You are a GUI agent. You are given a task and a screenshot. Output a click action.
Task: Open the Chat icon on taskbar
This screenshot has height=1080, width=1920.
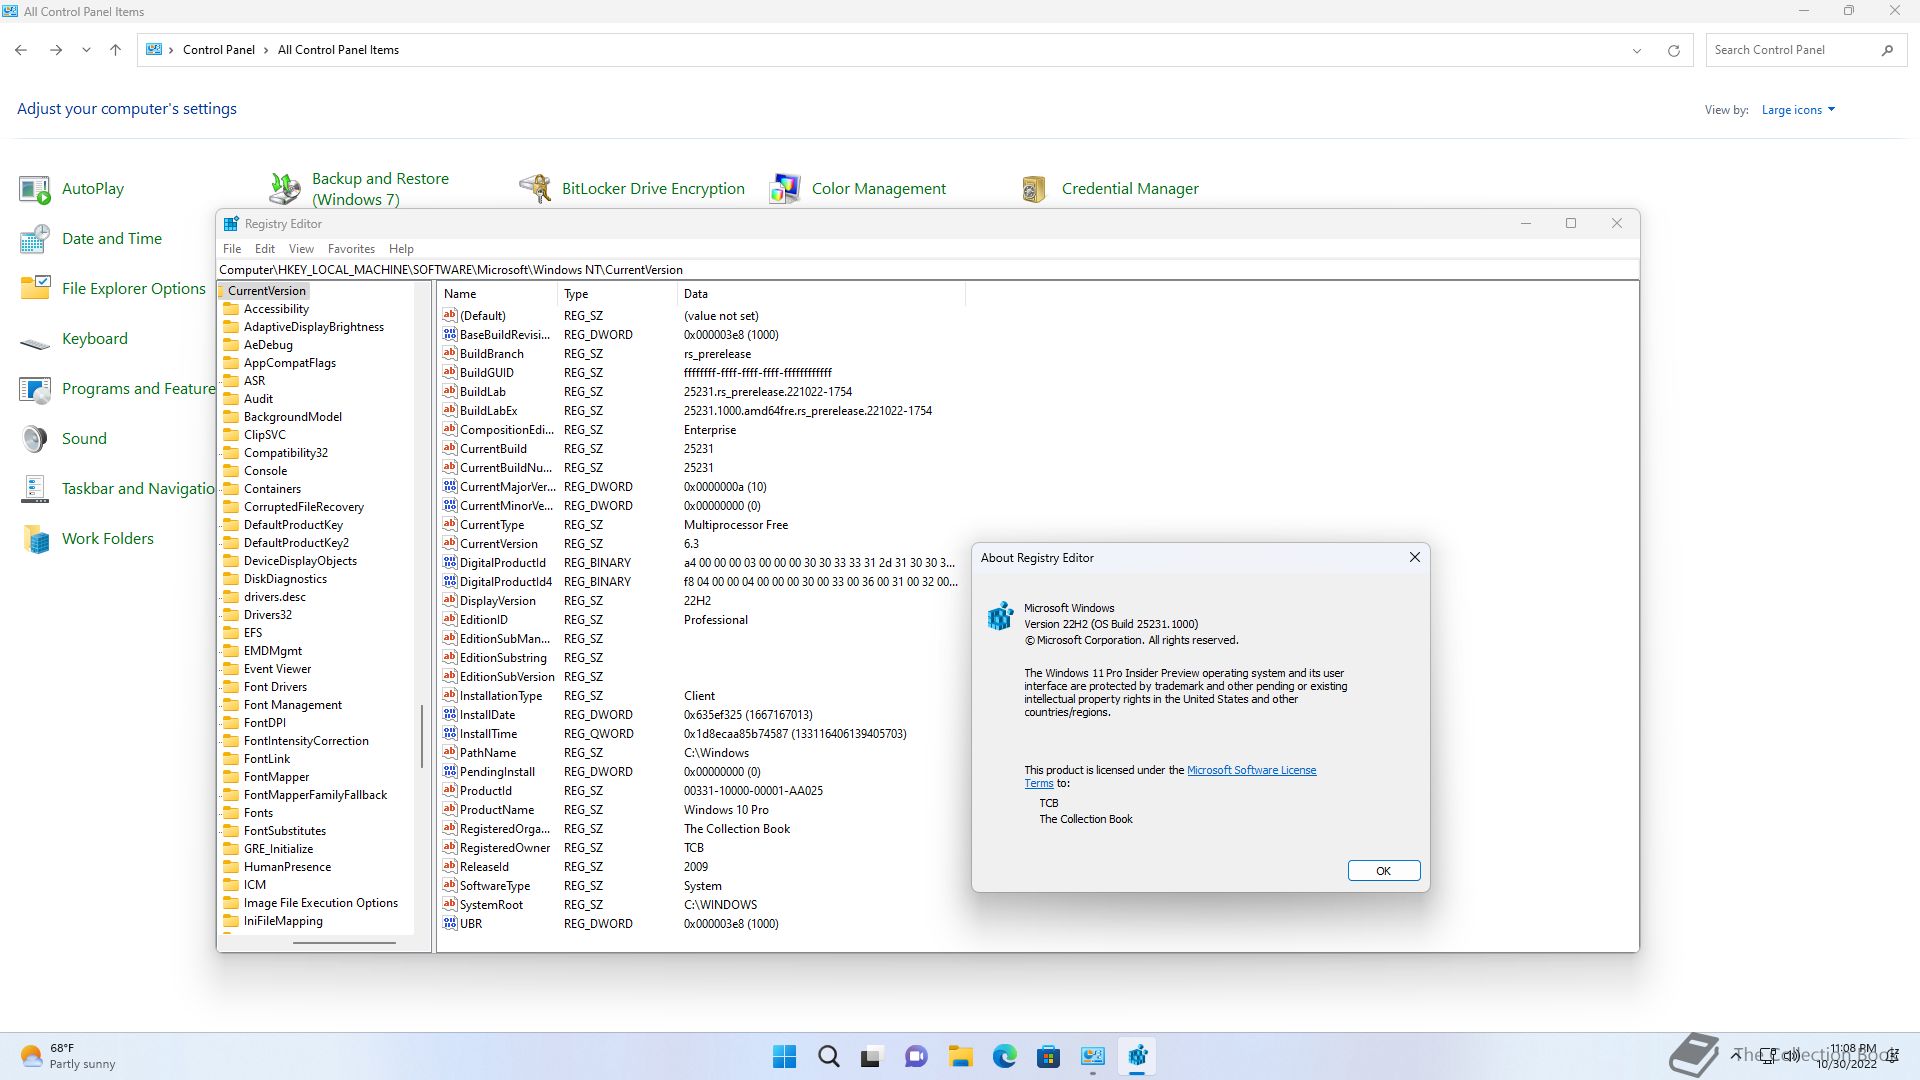point(916,1056)
